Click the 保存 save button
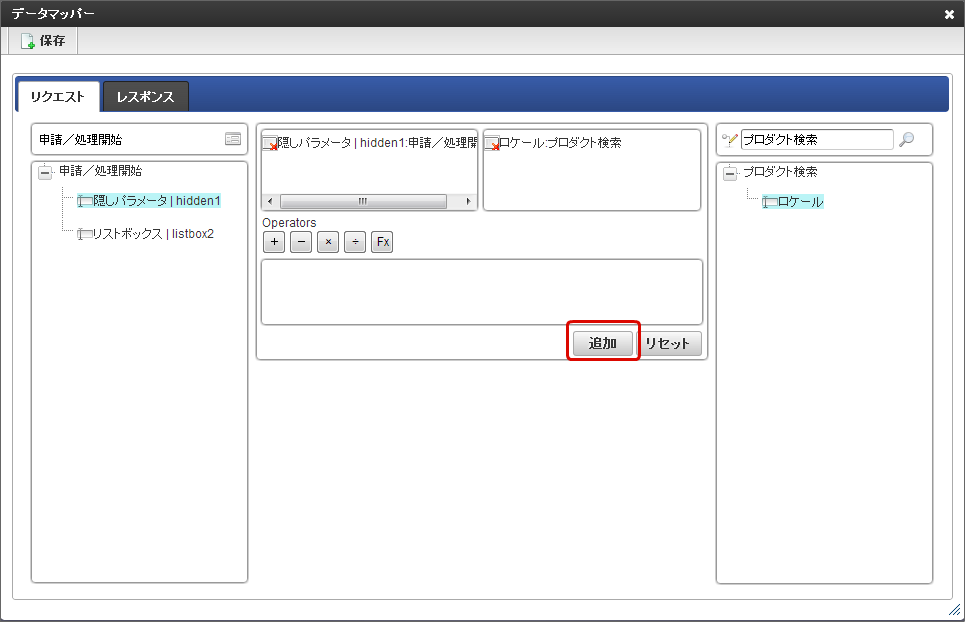 [x=43, y=41]
